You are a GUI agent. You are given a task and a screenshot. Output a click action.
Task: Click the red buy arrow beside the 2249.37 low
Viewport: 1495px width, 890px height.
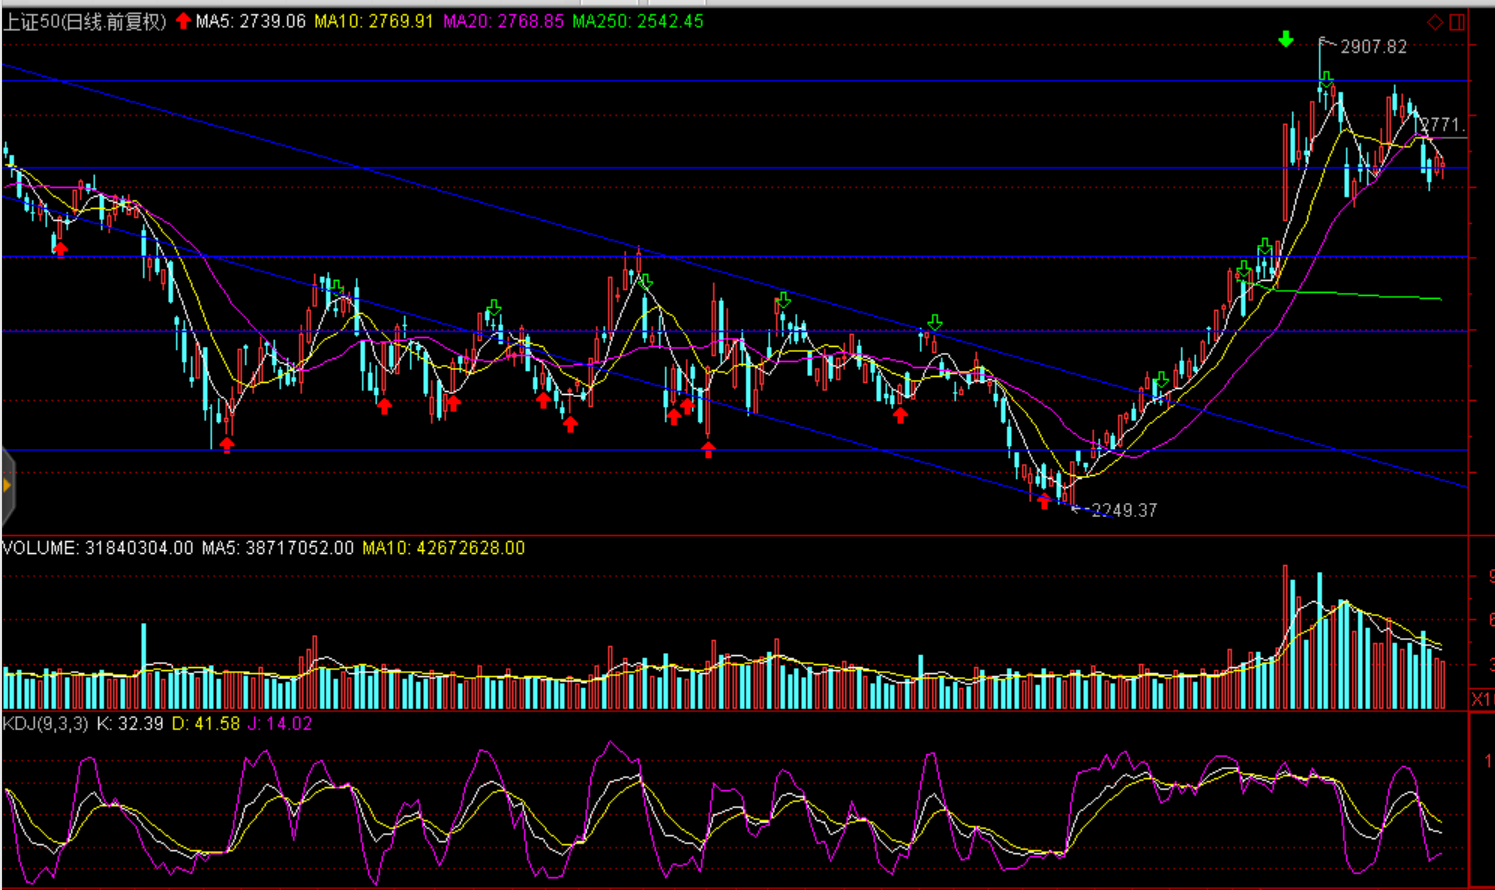click(x=1044, y=500)
